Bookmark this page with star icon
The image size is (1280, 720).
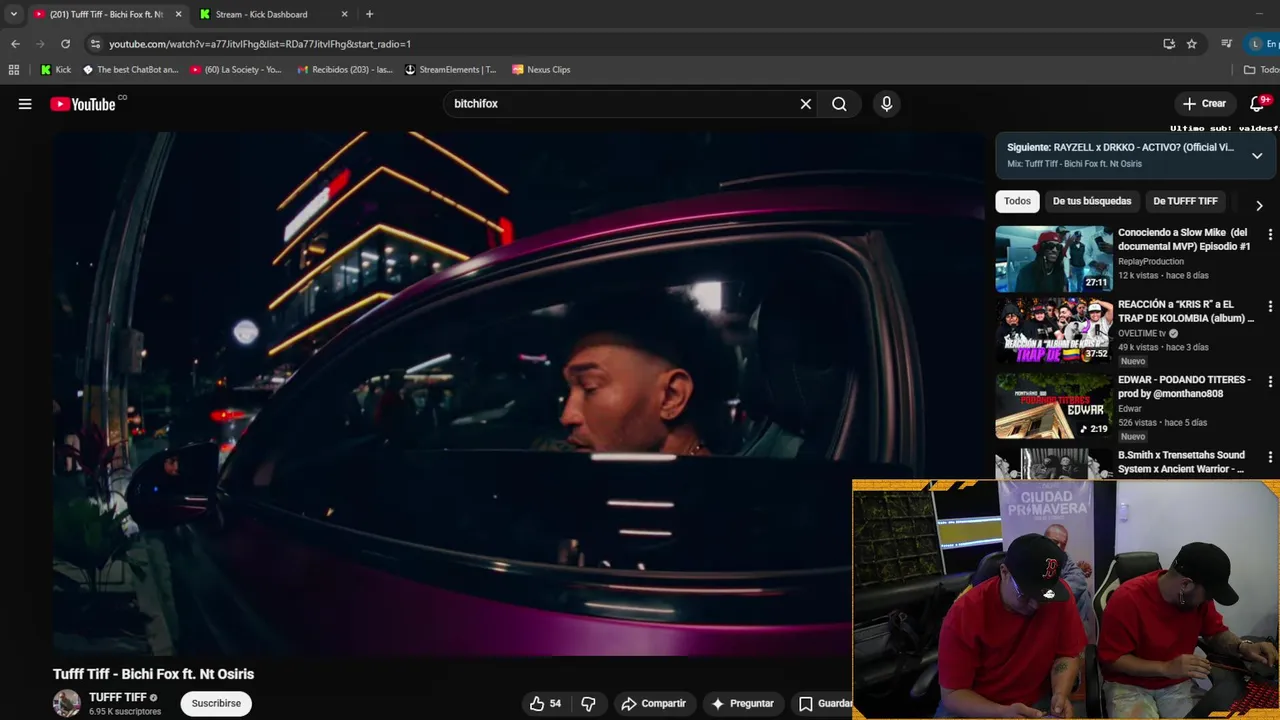coord(1192,44)
